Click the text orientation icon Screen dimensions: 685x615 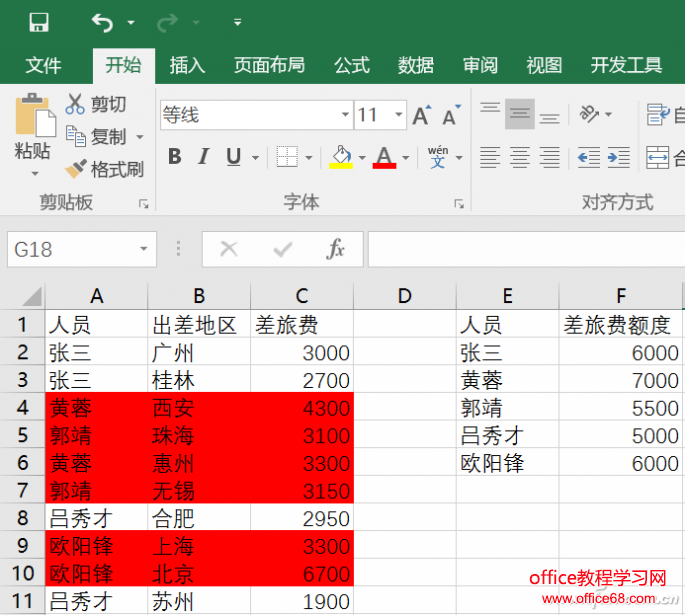589,114
